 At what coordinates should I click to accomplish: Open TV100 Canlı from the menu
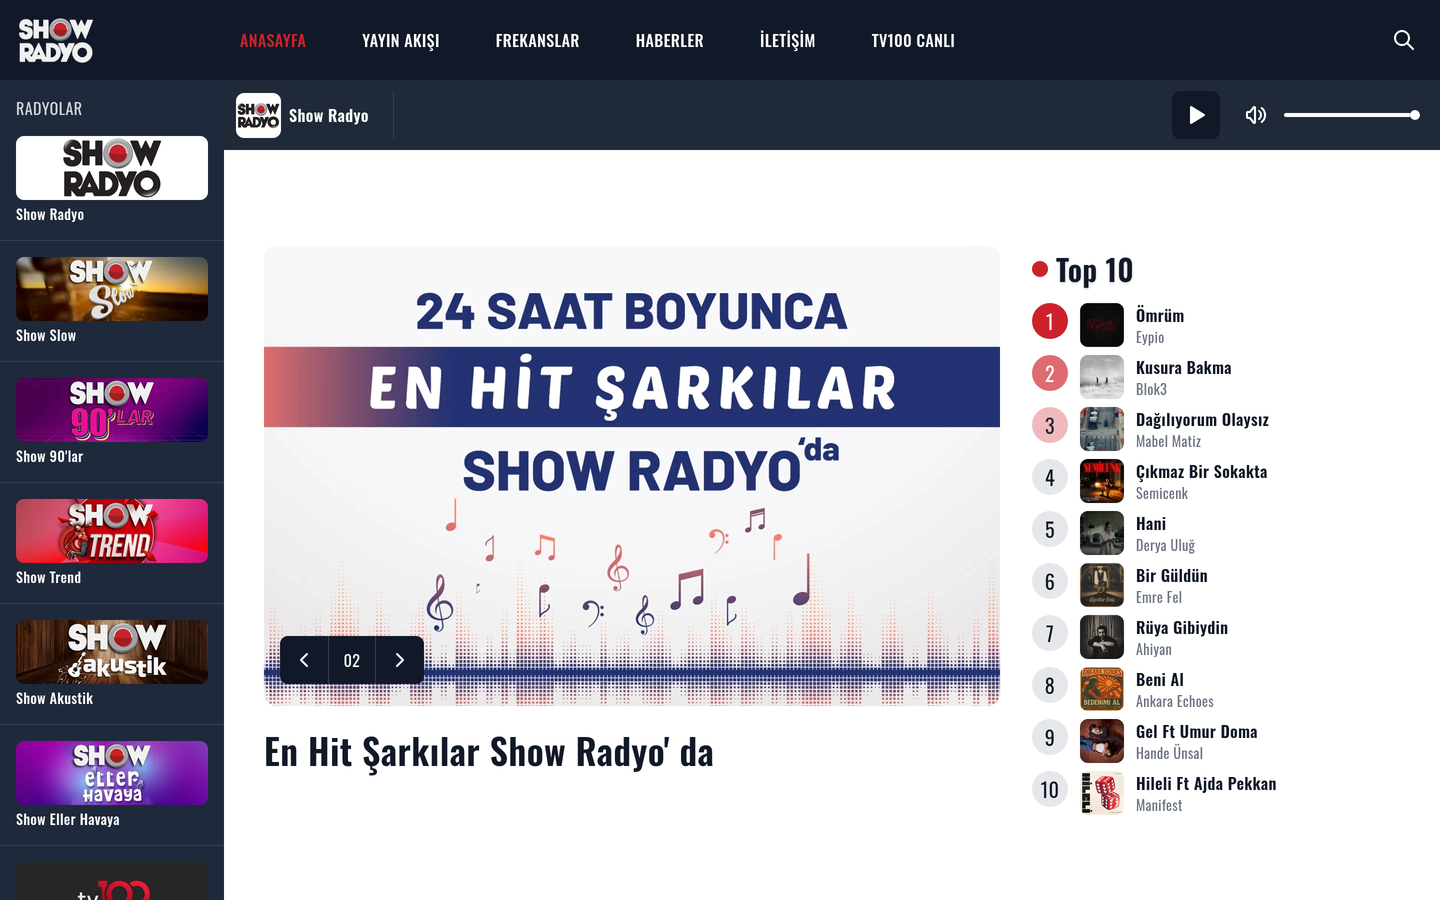click(913, 41)
